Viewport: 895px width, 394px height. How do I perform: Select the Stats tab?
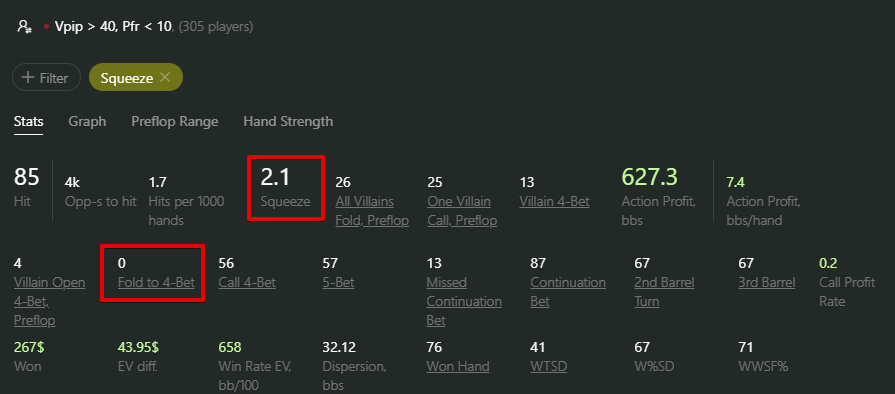pos(29,122)
